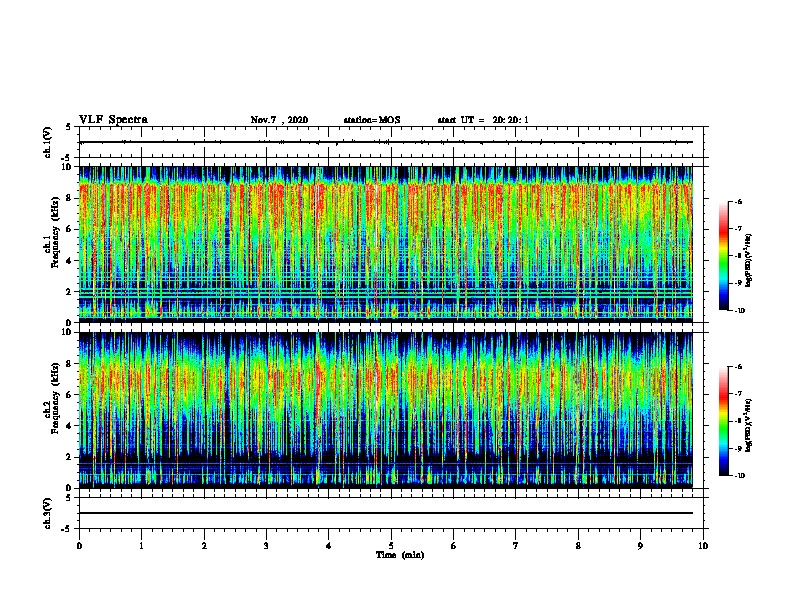Select the "Nov.7 , 2020" date text
792x612 pixels.
(279, 120)
